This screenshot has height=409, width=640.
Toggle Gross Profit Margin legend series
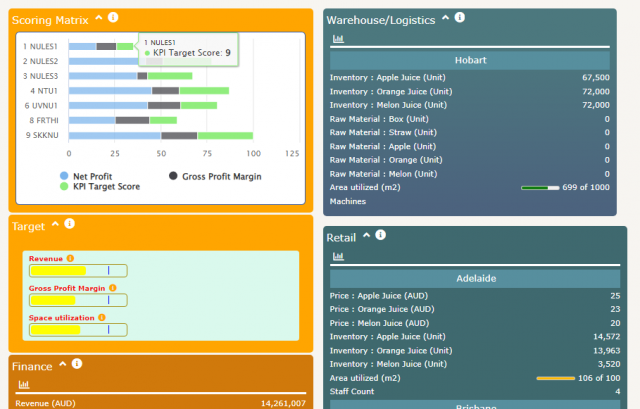(x=215, y=176)
